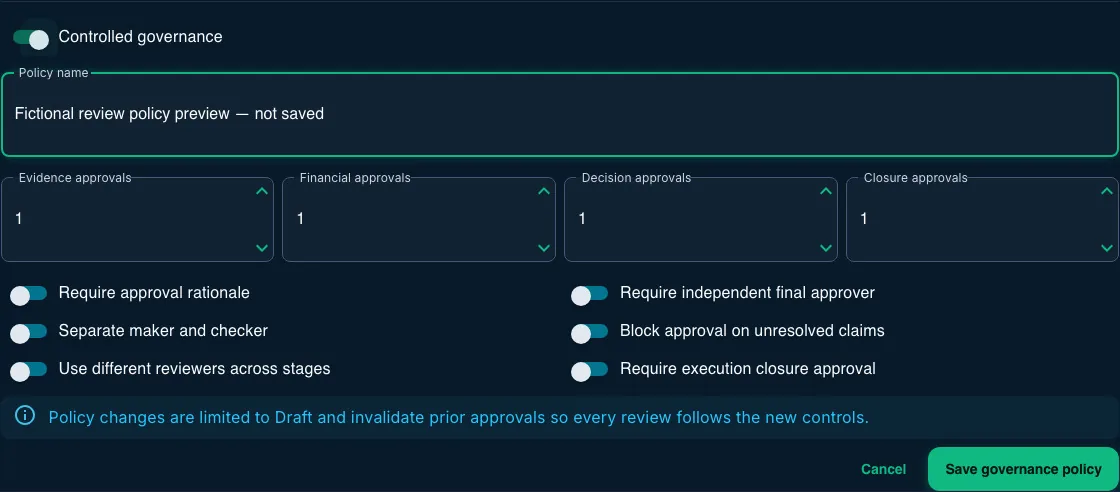Enable Require execution closure approval toggle

tap(589, 369)
